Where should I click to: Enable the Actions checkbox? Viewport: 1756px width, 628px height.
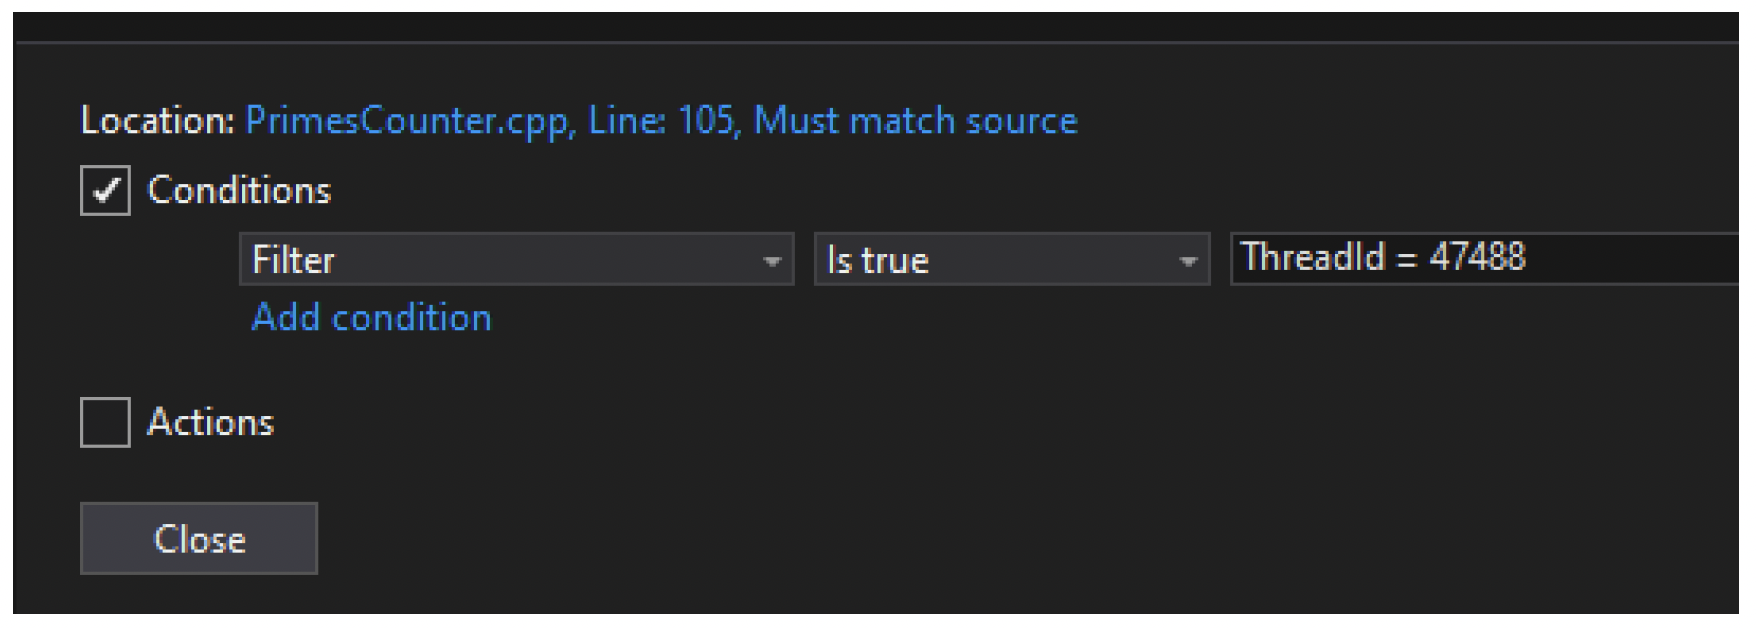click(105, 422)
